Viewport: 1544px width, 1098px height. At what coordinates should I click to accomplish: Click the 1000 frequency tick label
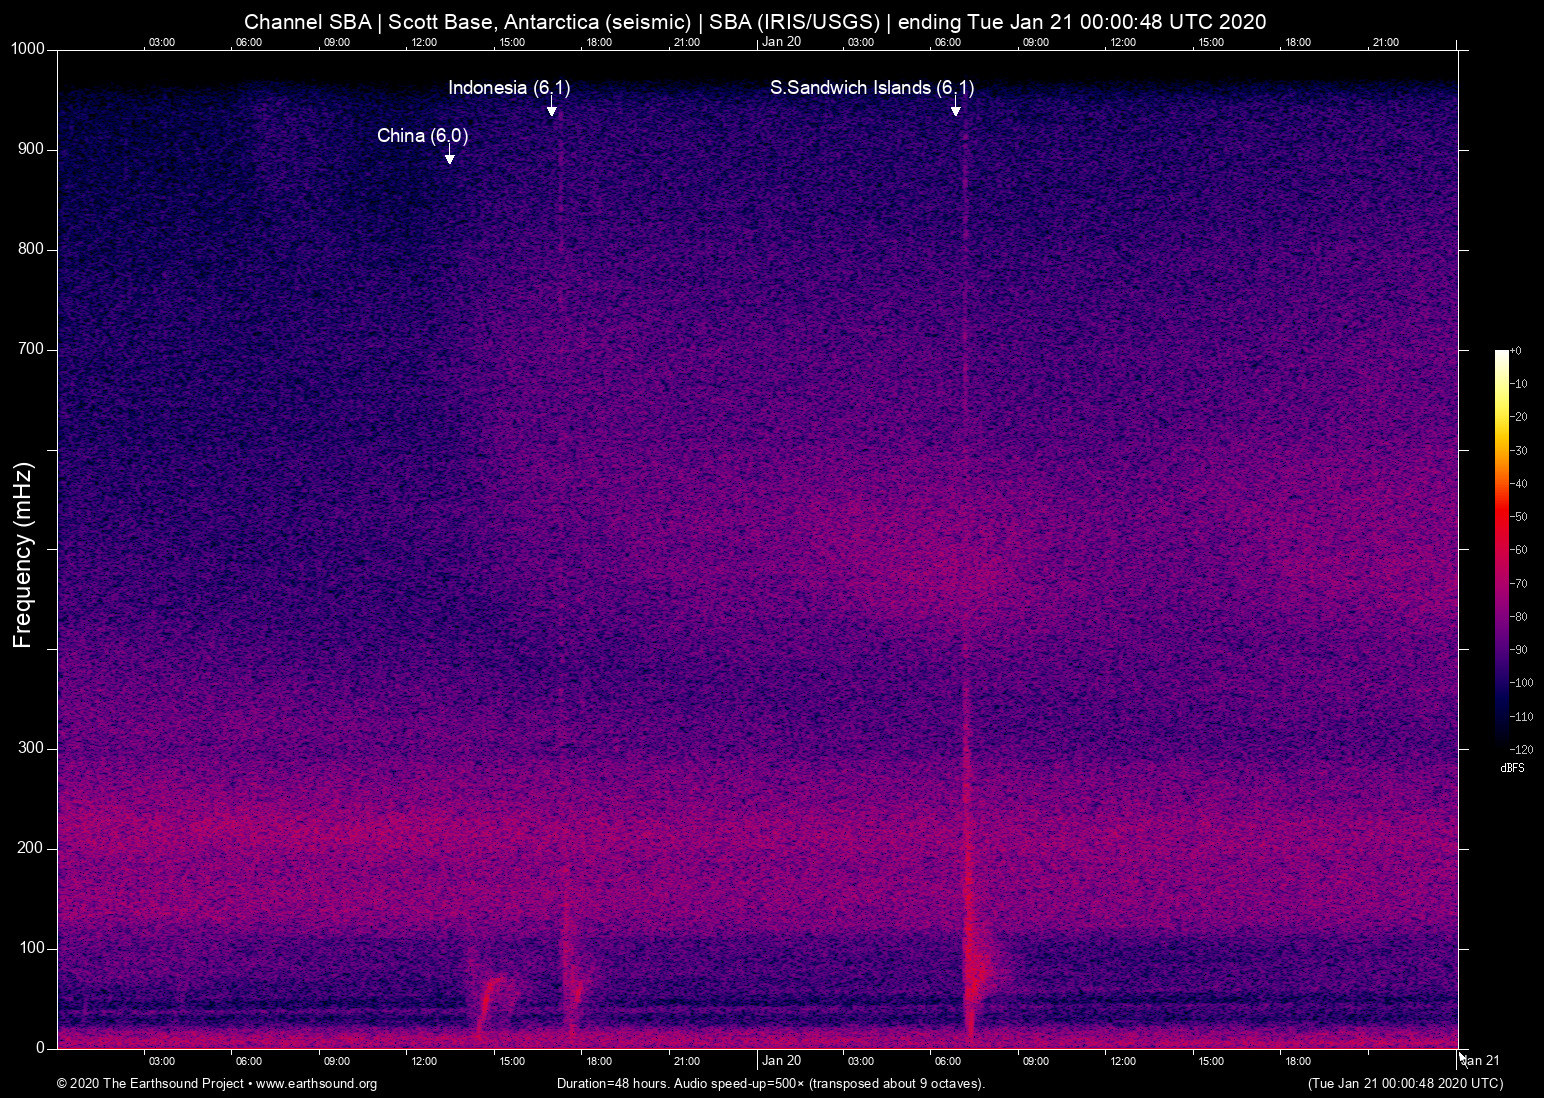click(26, 47)
